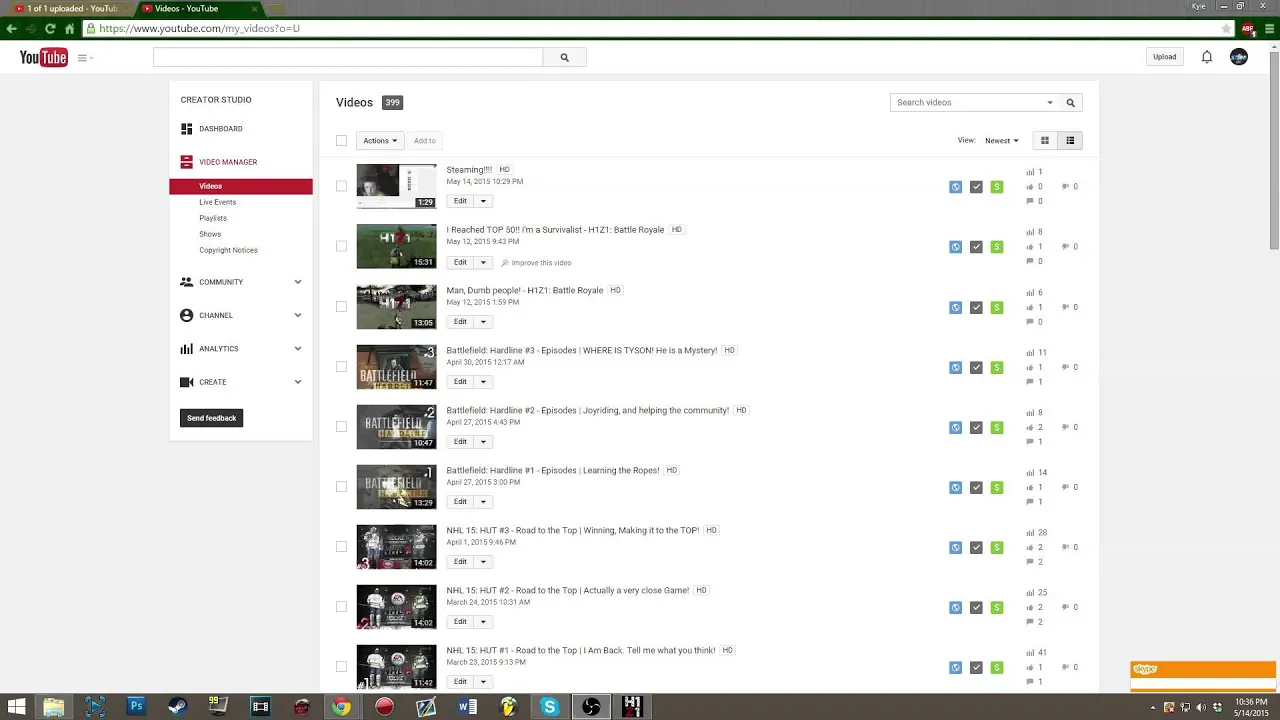Check the I Reached TOP 50!! video
1280x720 pixels.
[x=341, y=246]
